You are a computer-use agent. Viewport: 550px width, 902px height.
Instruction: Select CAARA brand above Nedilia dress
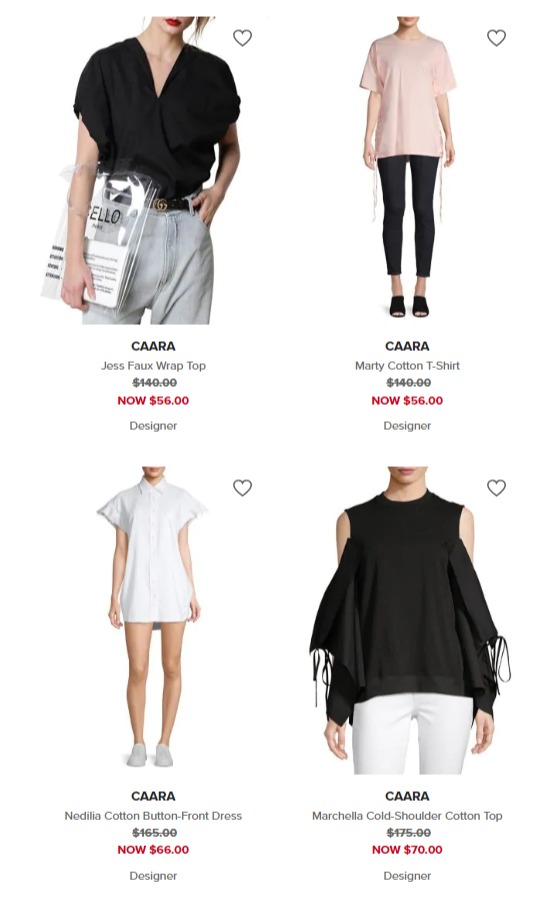153,796
